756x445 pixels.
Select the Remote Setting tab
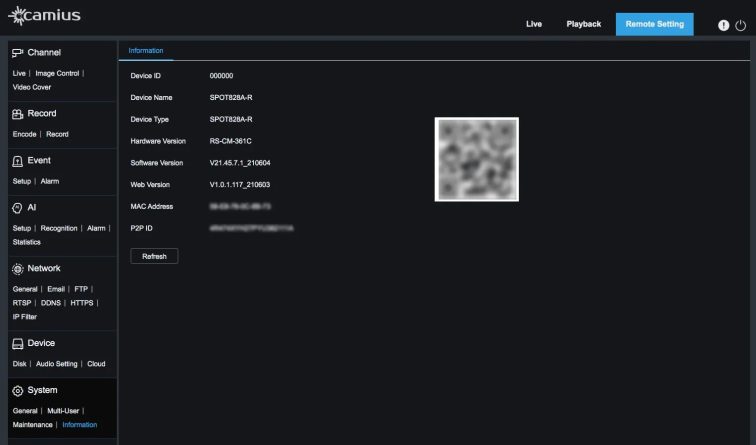tap(654, 24)
